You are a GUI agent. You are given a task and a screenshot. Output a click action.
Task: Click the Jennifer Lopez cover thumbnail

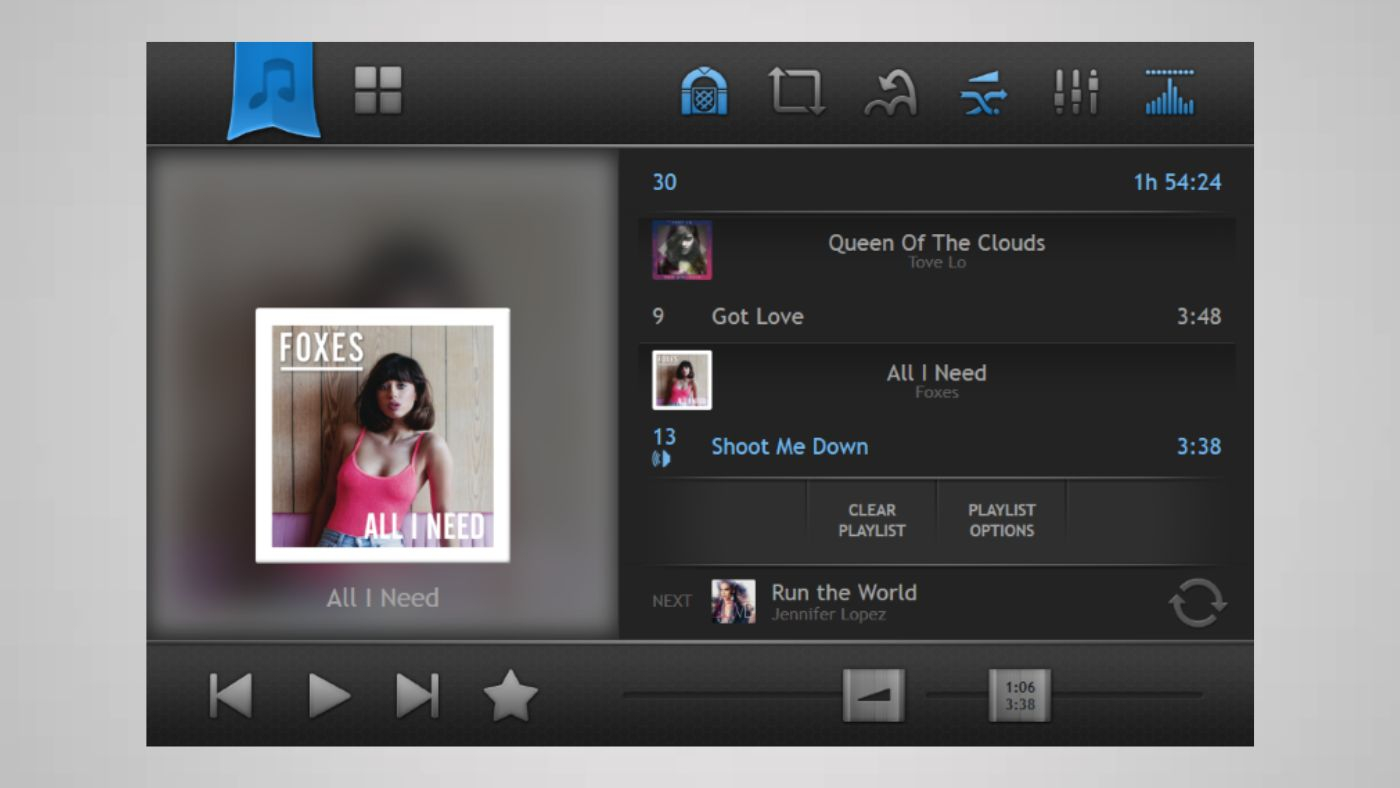pos(733,602)
